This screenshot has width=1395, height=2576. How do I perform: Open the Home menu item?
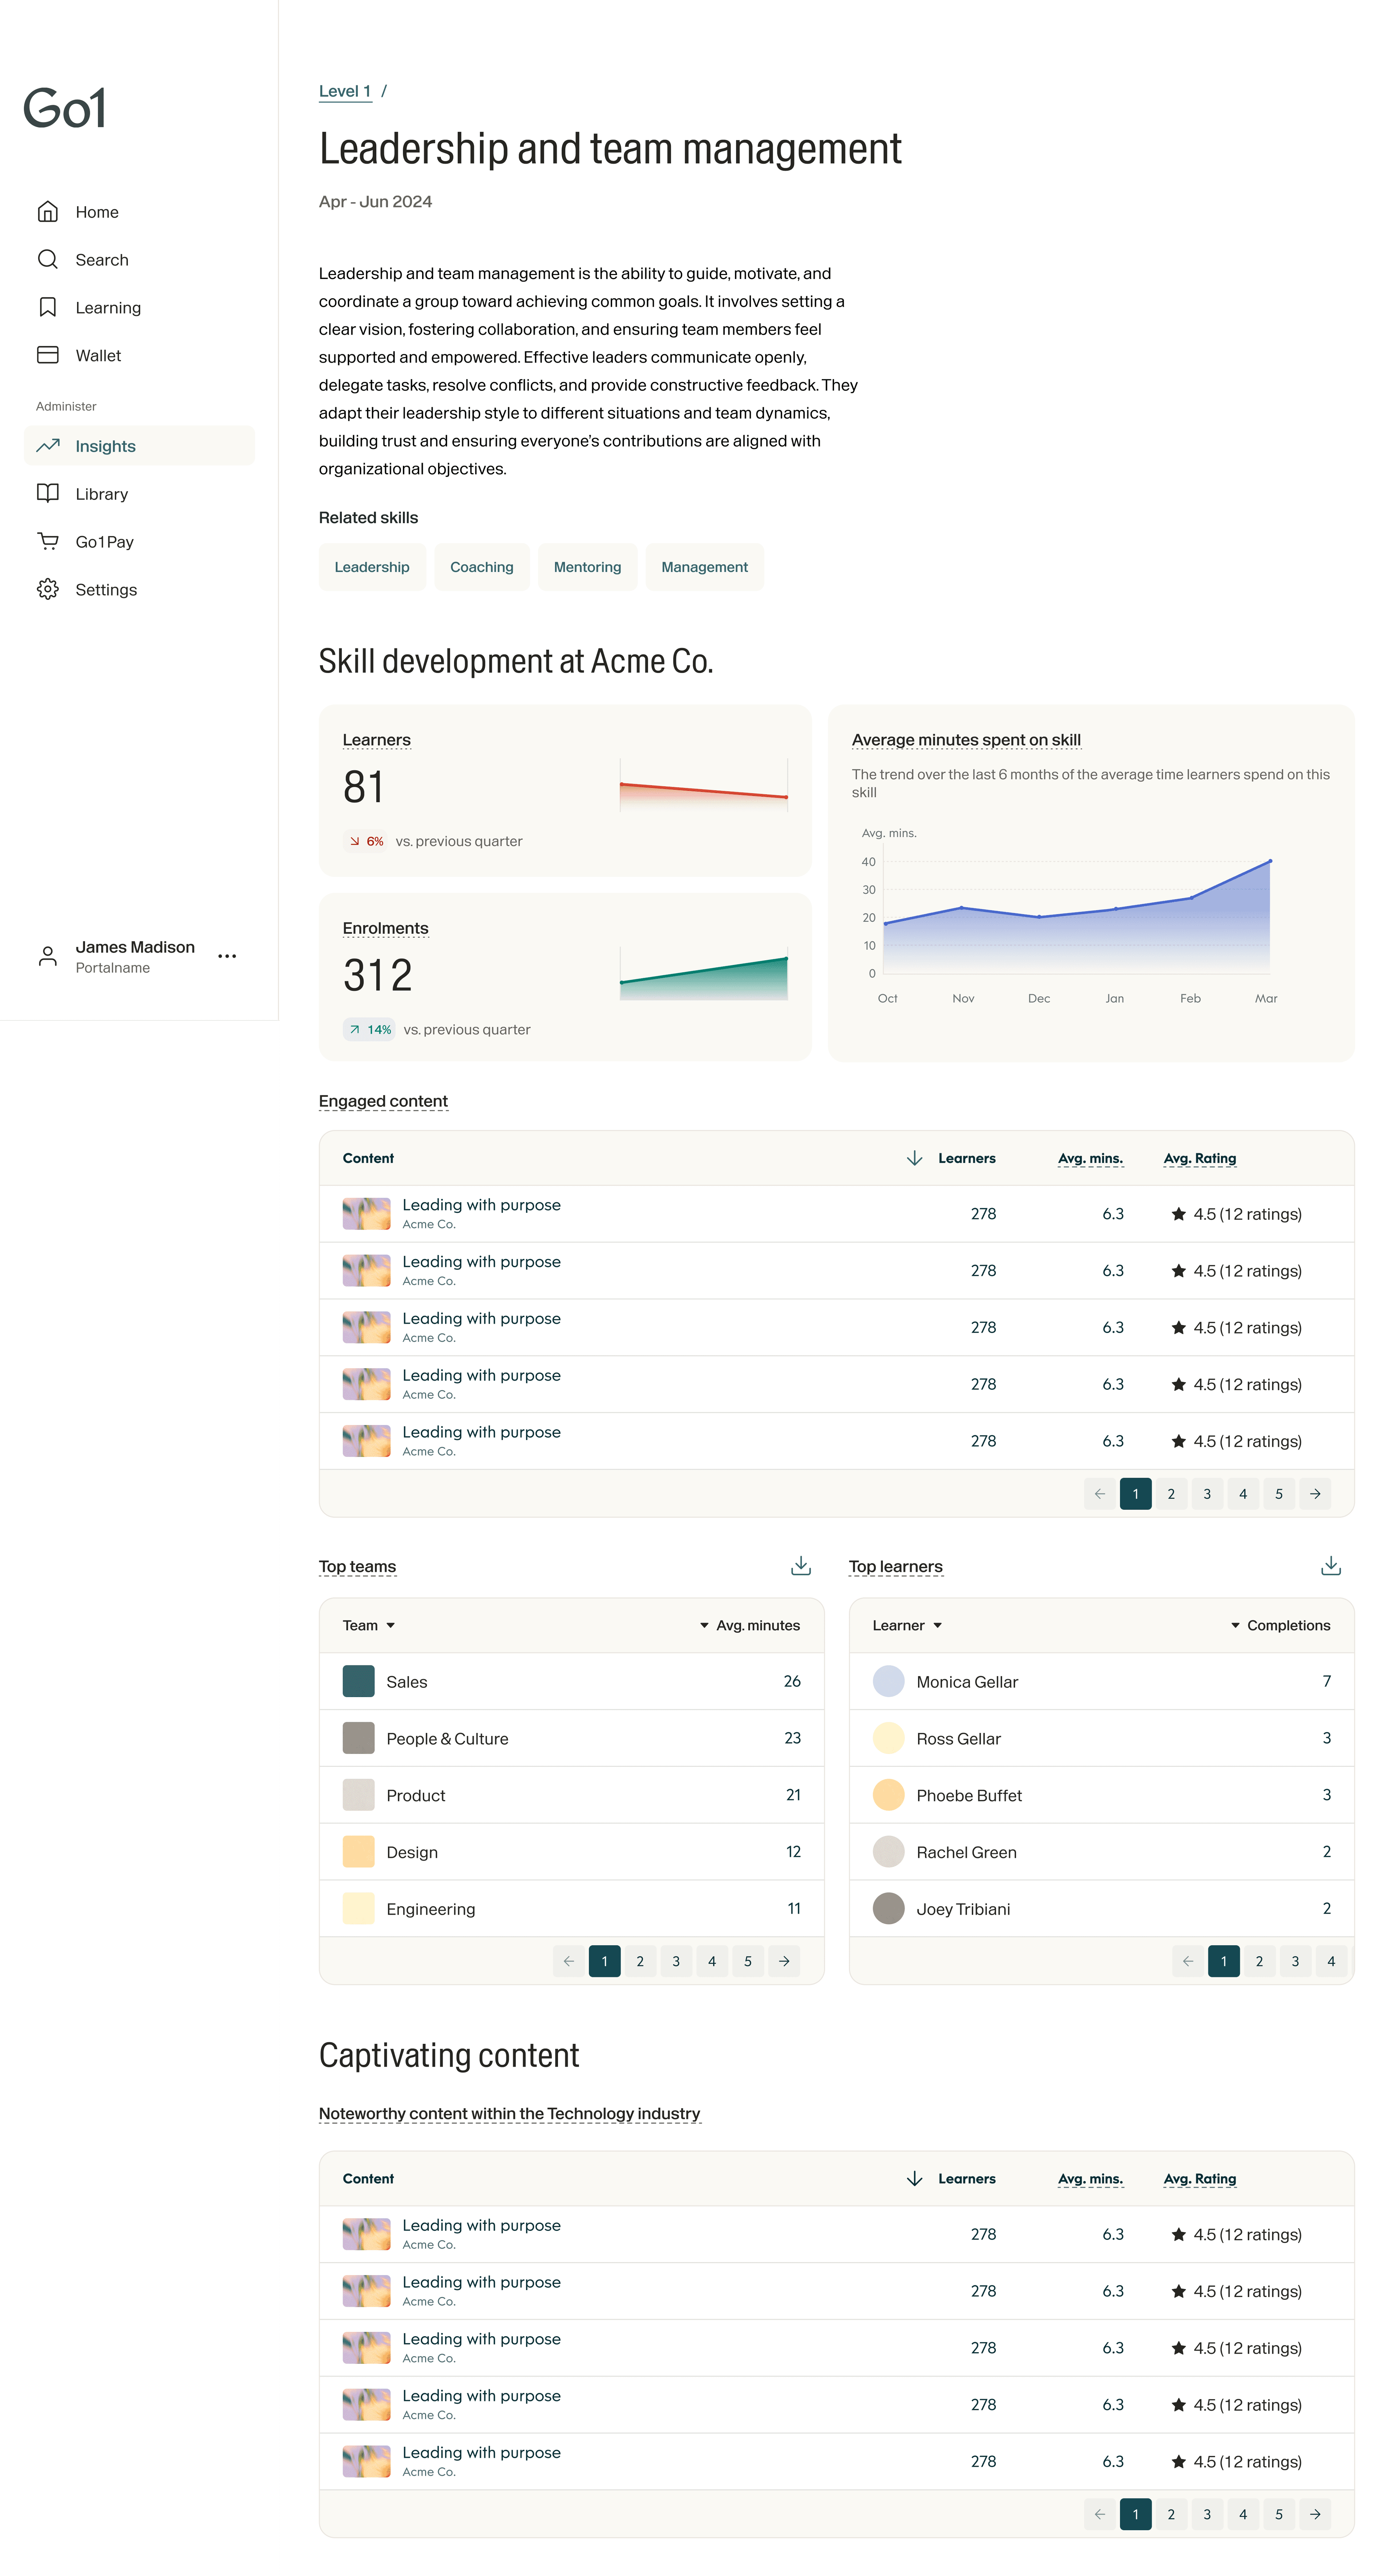[139, 211]
